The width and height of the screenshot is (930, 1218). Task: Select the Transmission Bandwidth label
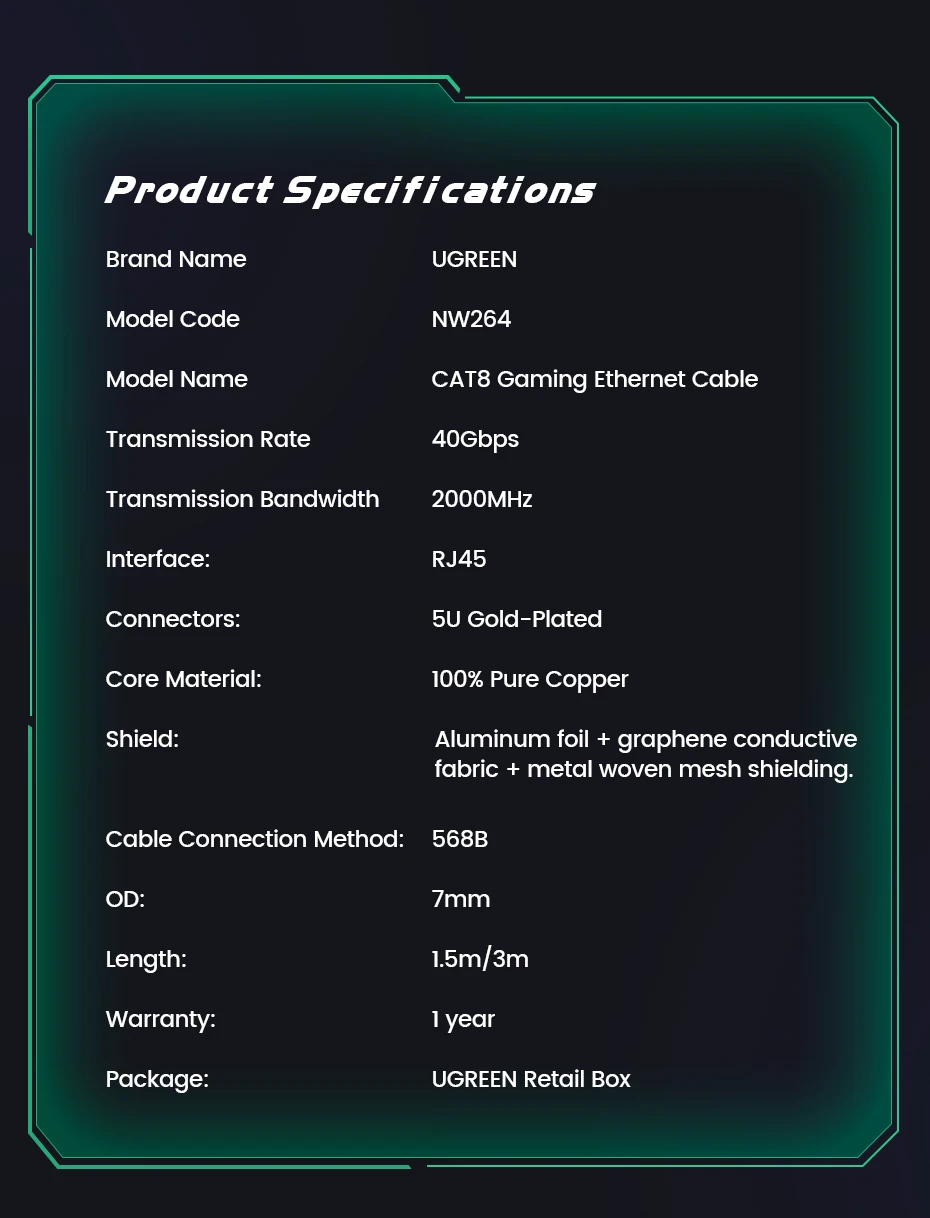coord(242,499)
